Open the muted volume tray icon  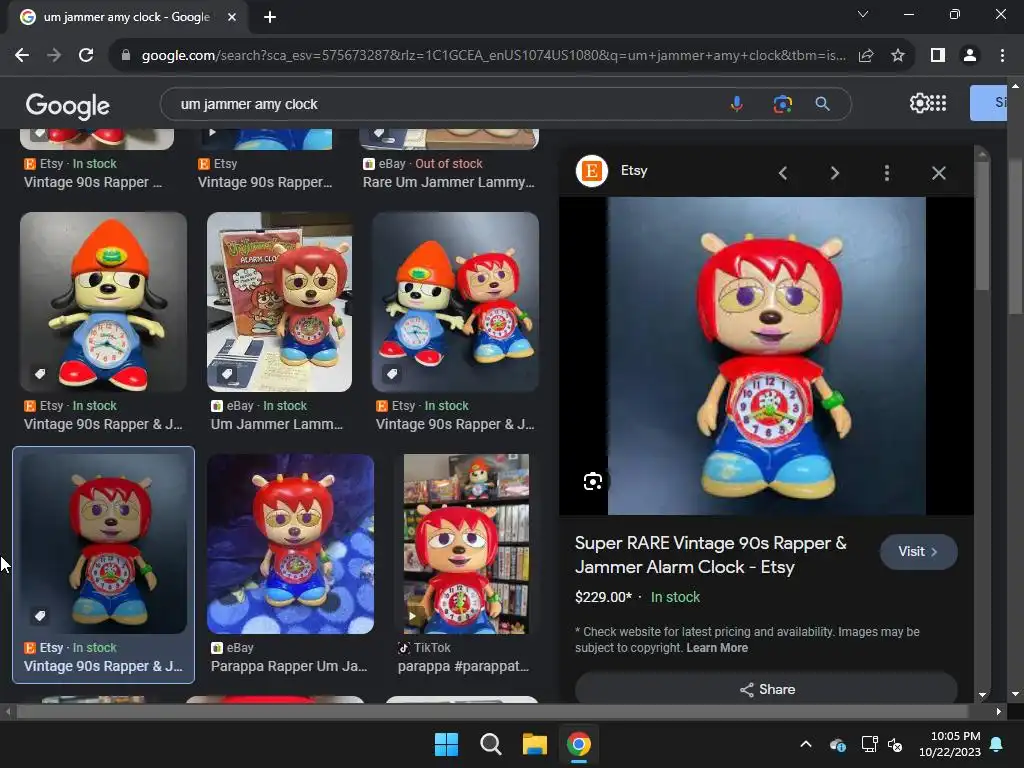(x=895, y=744)
